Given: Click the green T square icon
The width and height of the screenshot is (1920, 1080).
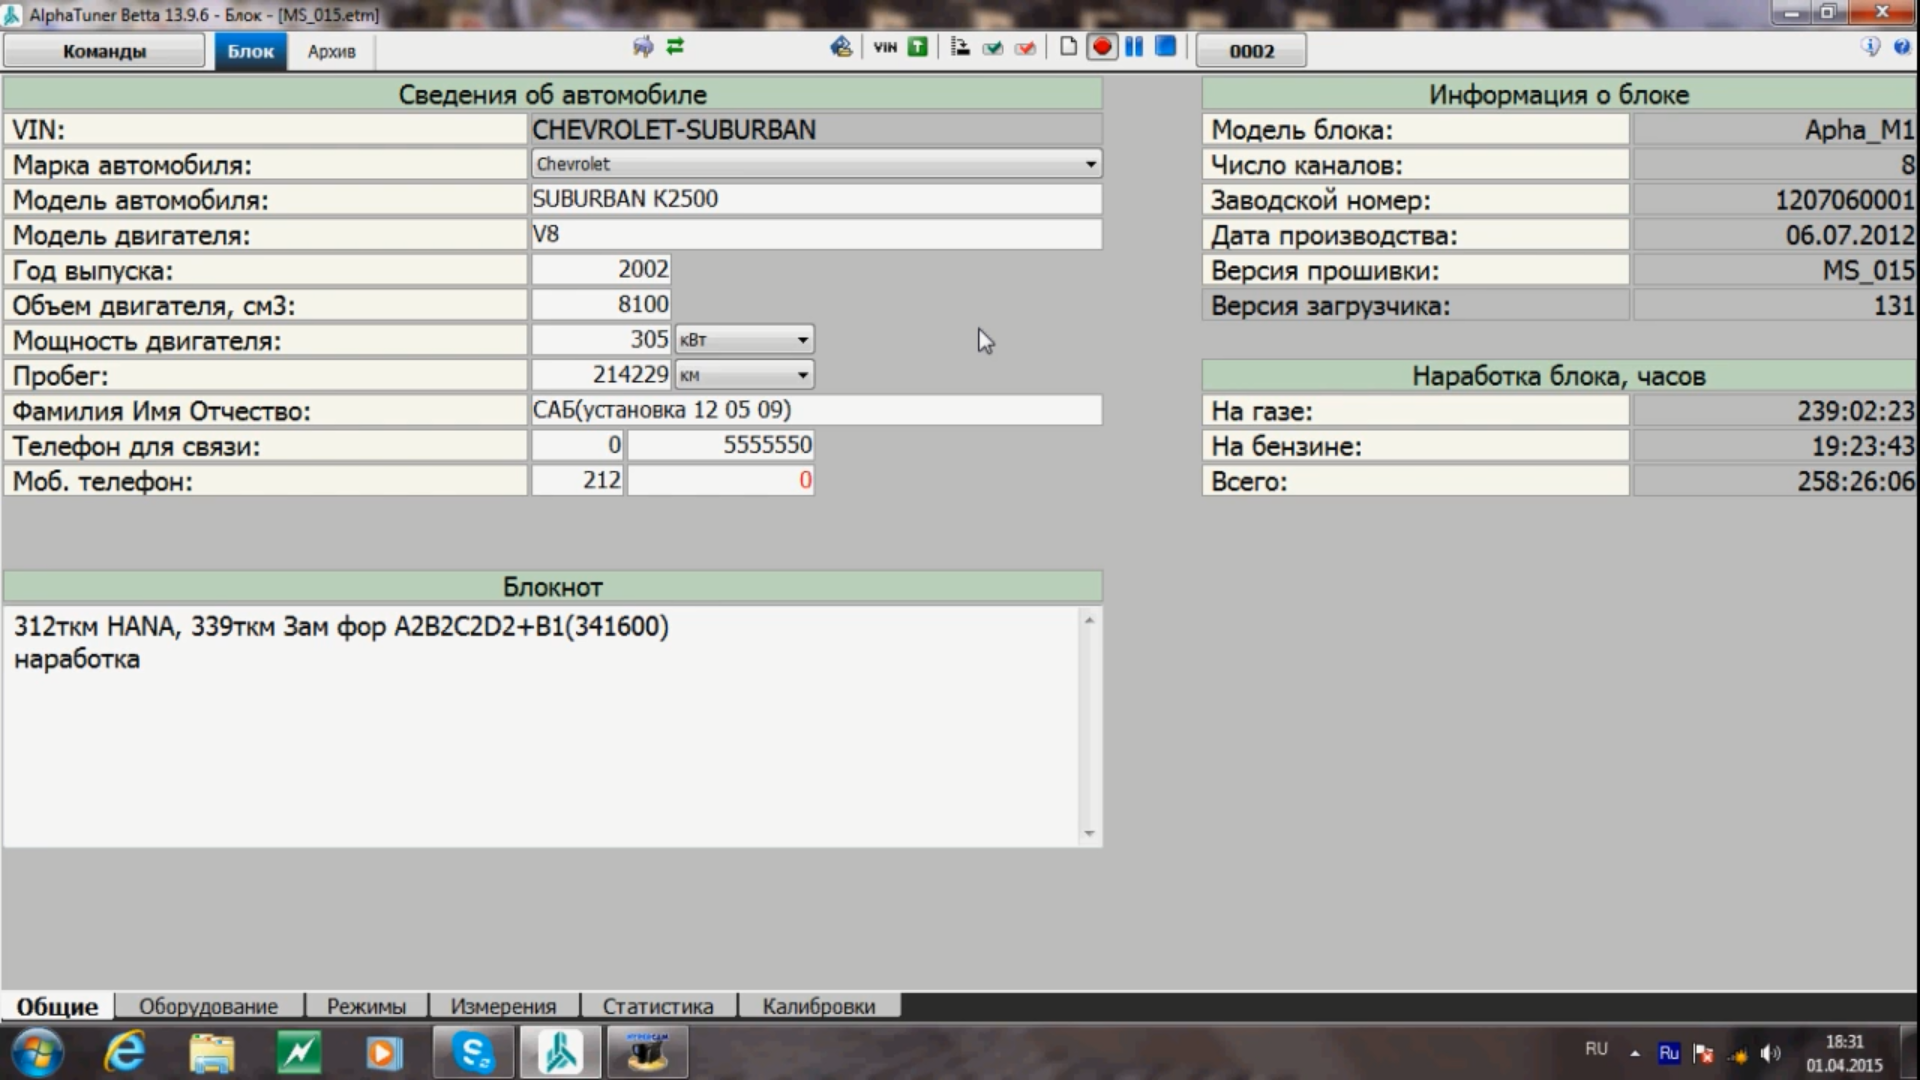Looking at the screenshot, I should (917, 47).
